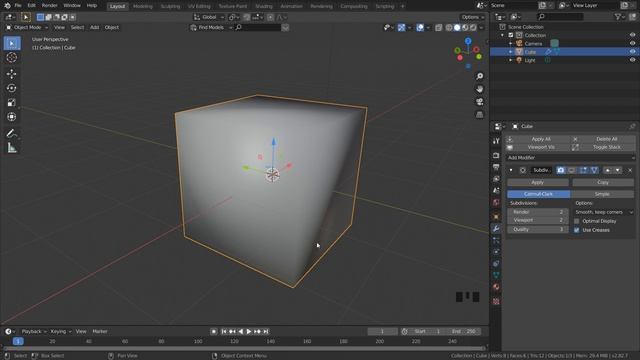Click the play animation button
This screenshot has width=640, height=360.
[x=249, y=332]
